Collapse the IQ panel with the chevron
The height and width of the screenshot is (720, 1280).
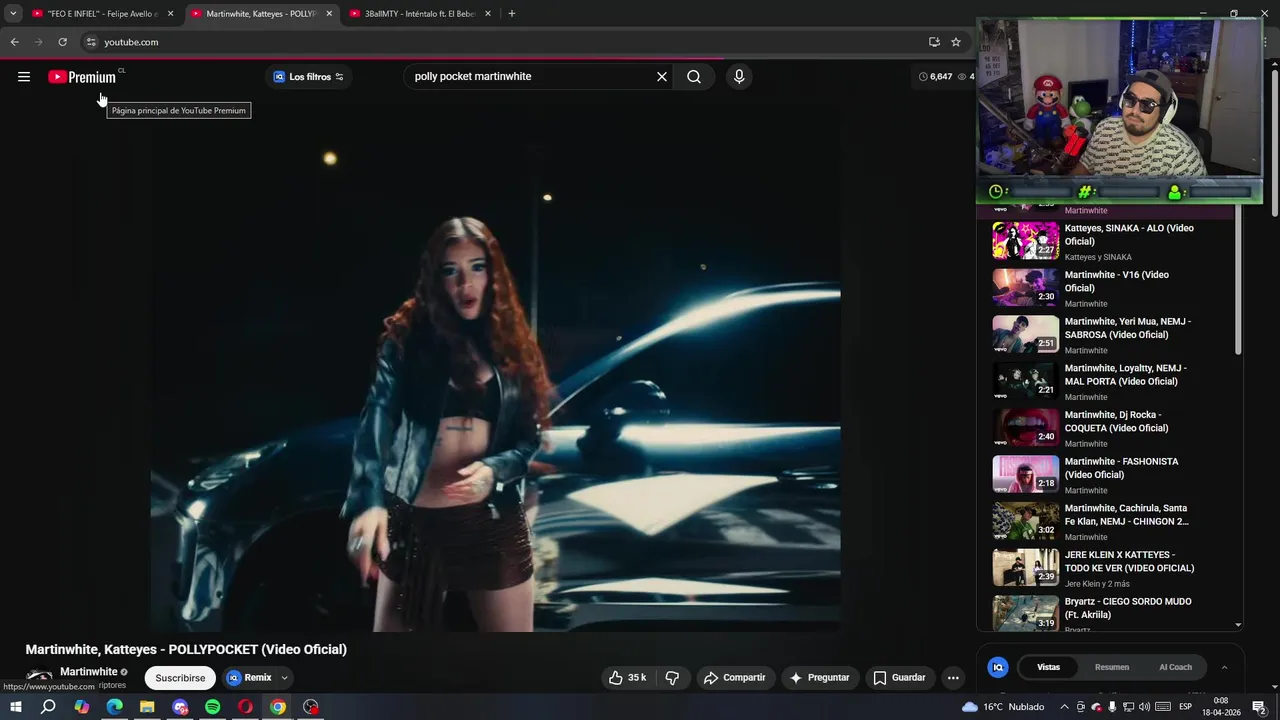1224,667
